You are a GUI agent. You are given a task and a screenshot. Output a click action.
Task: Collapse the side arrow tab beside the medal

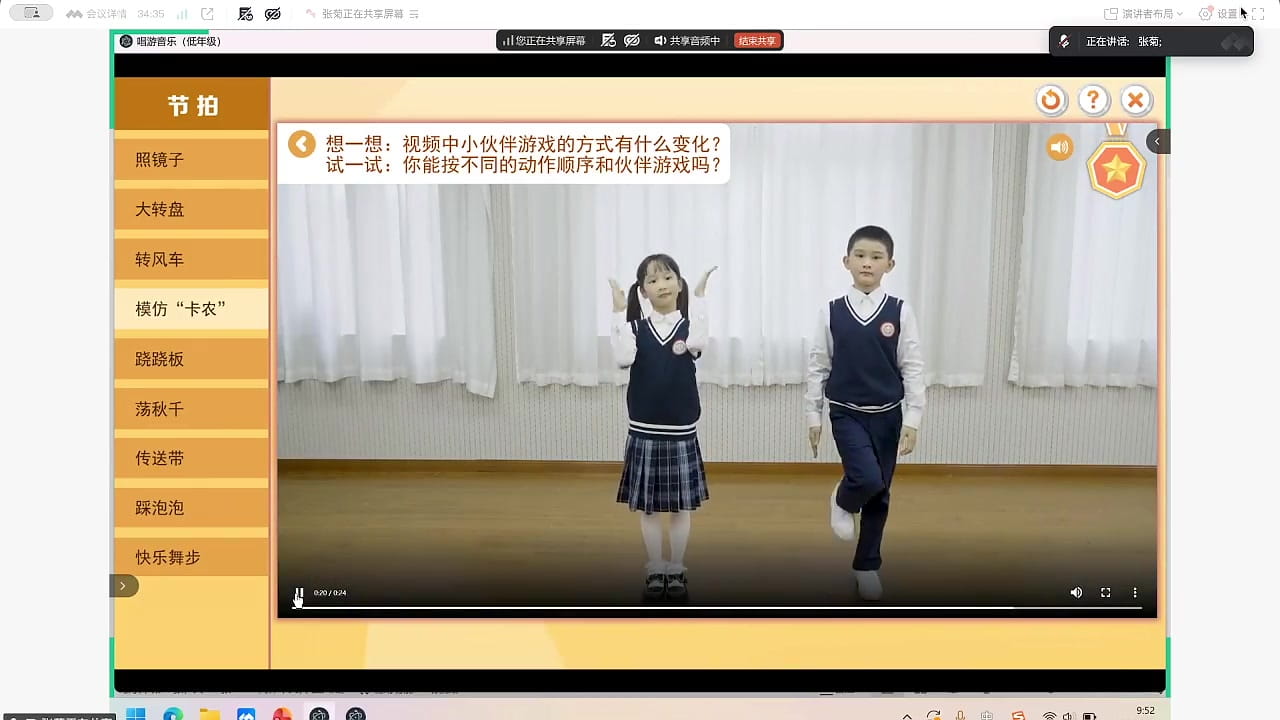(1158, 141)
